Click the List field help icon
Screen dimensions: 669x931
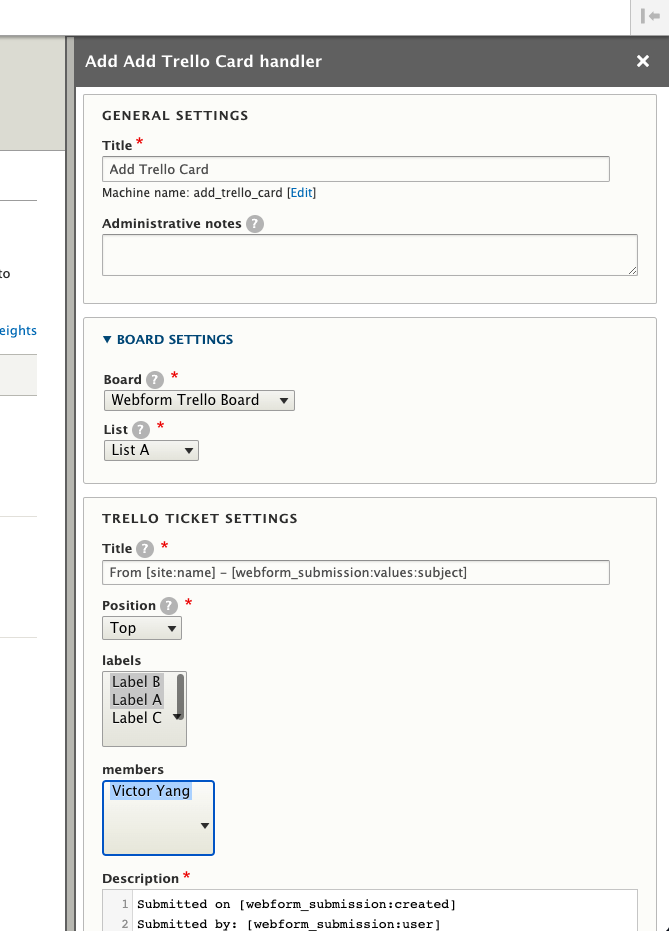pyautogui.click(x=139, y=430)
